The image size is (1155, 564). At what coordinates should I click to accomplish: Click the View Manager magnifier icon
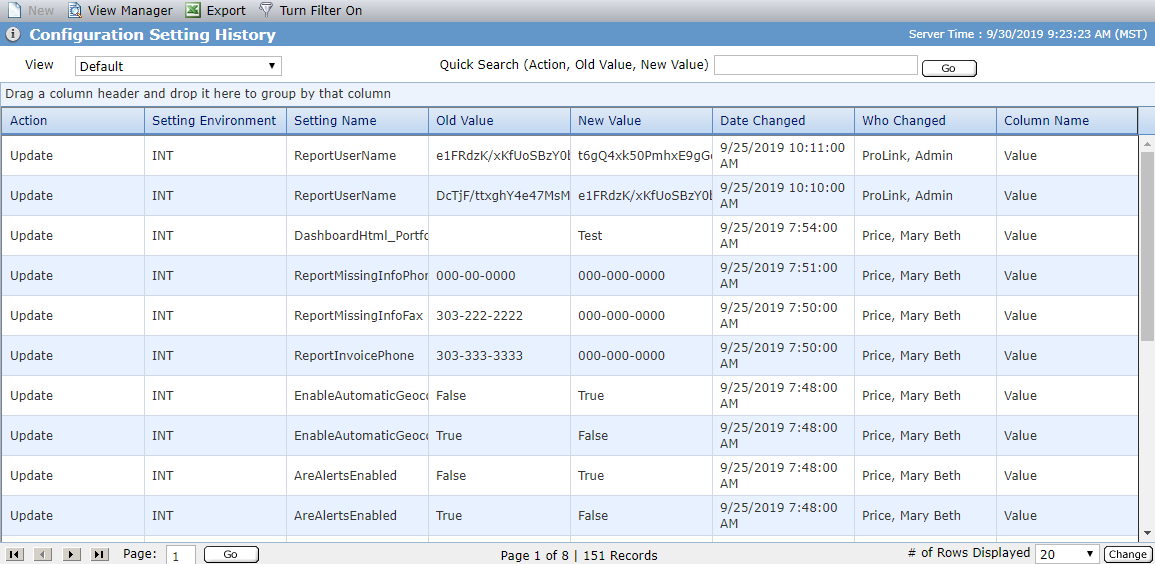pos(75,10)
